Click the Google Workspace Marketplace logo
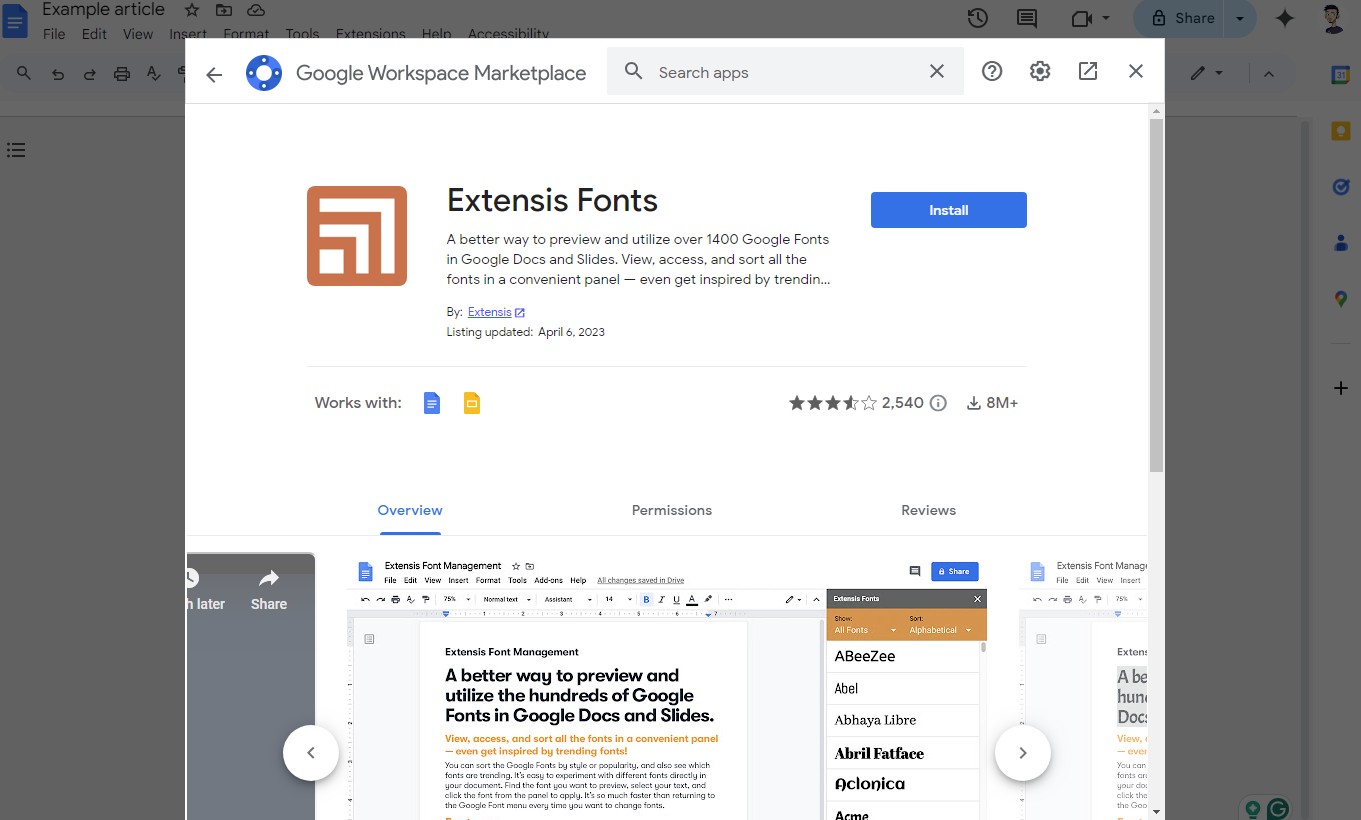1361x820 pixels. 264,73
